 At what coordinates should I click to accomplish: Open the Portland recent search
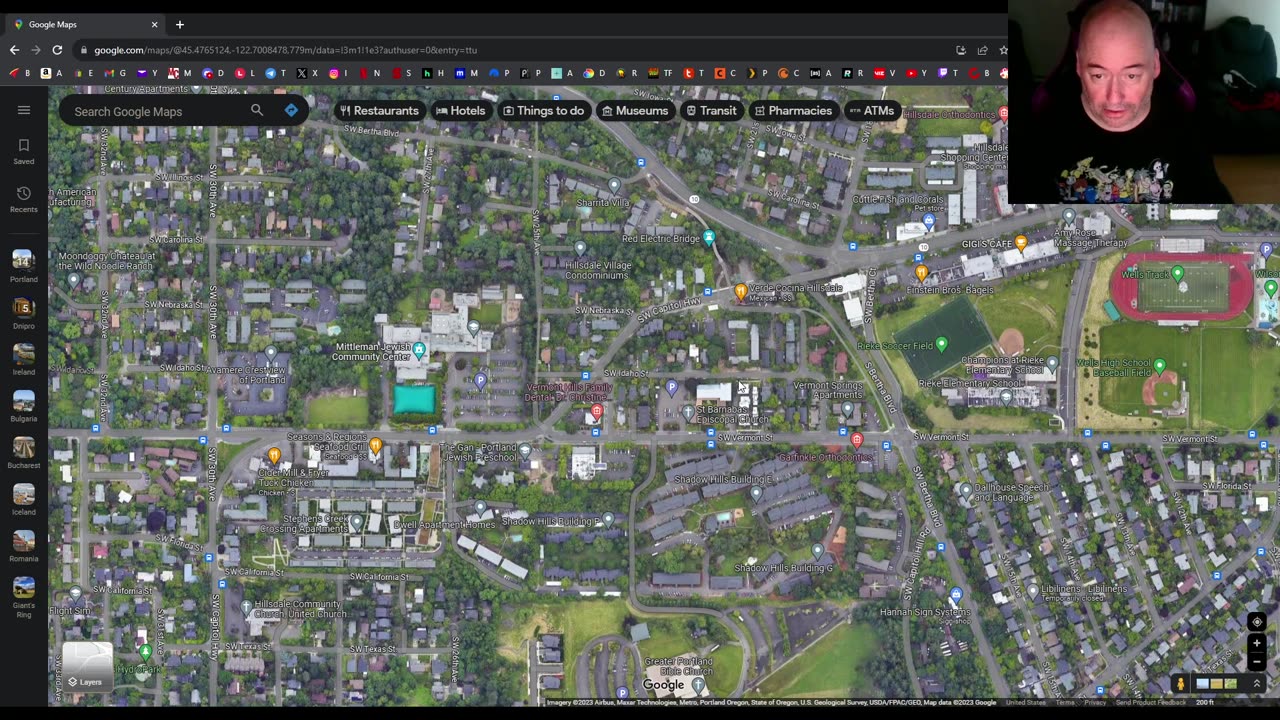tap(24, 266)
